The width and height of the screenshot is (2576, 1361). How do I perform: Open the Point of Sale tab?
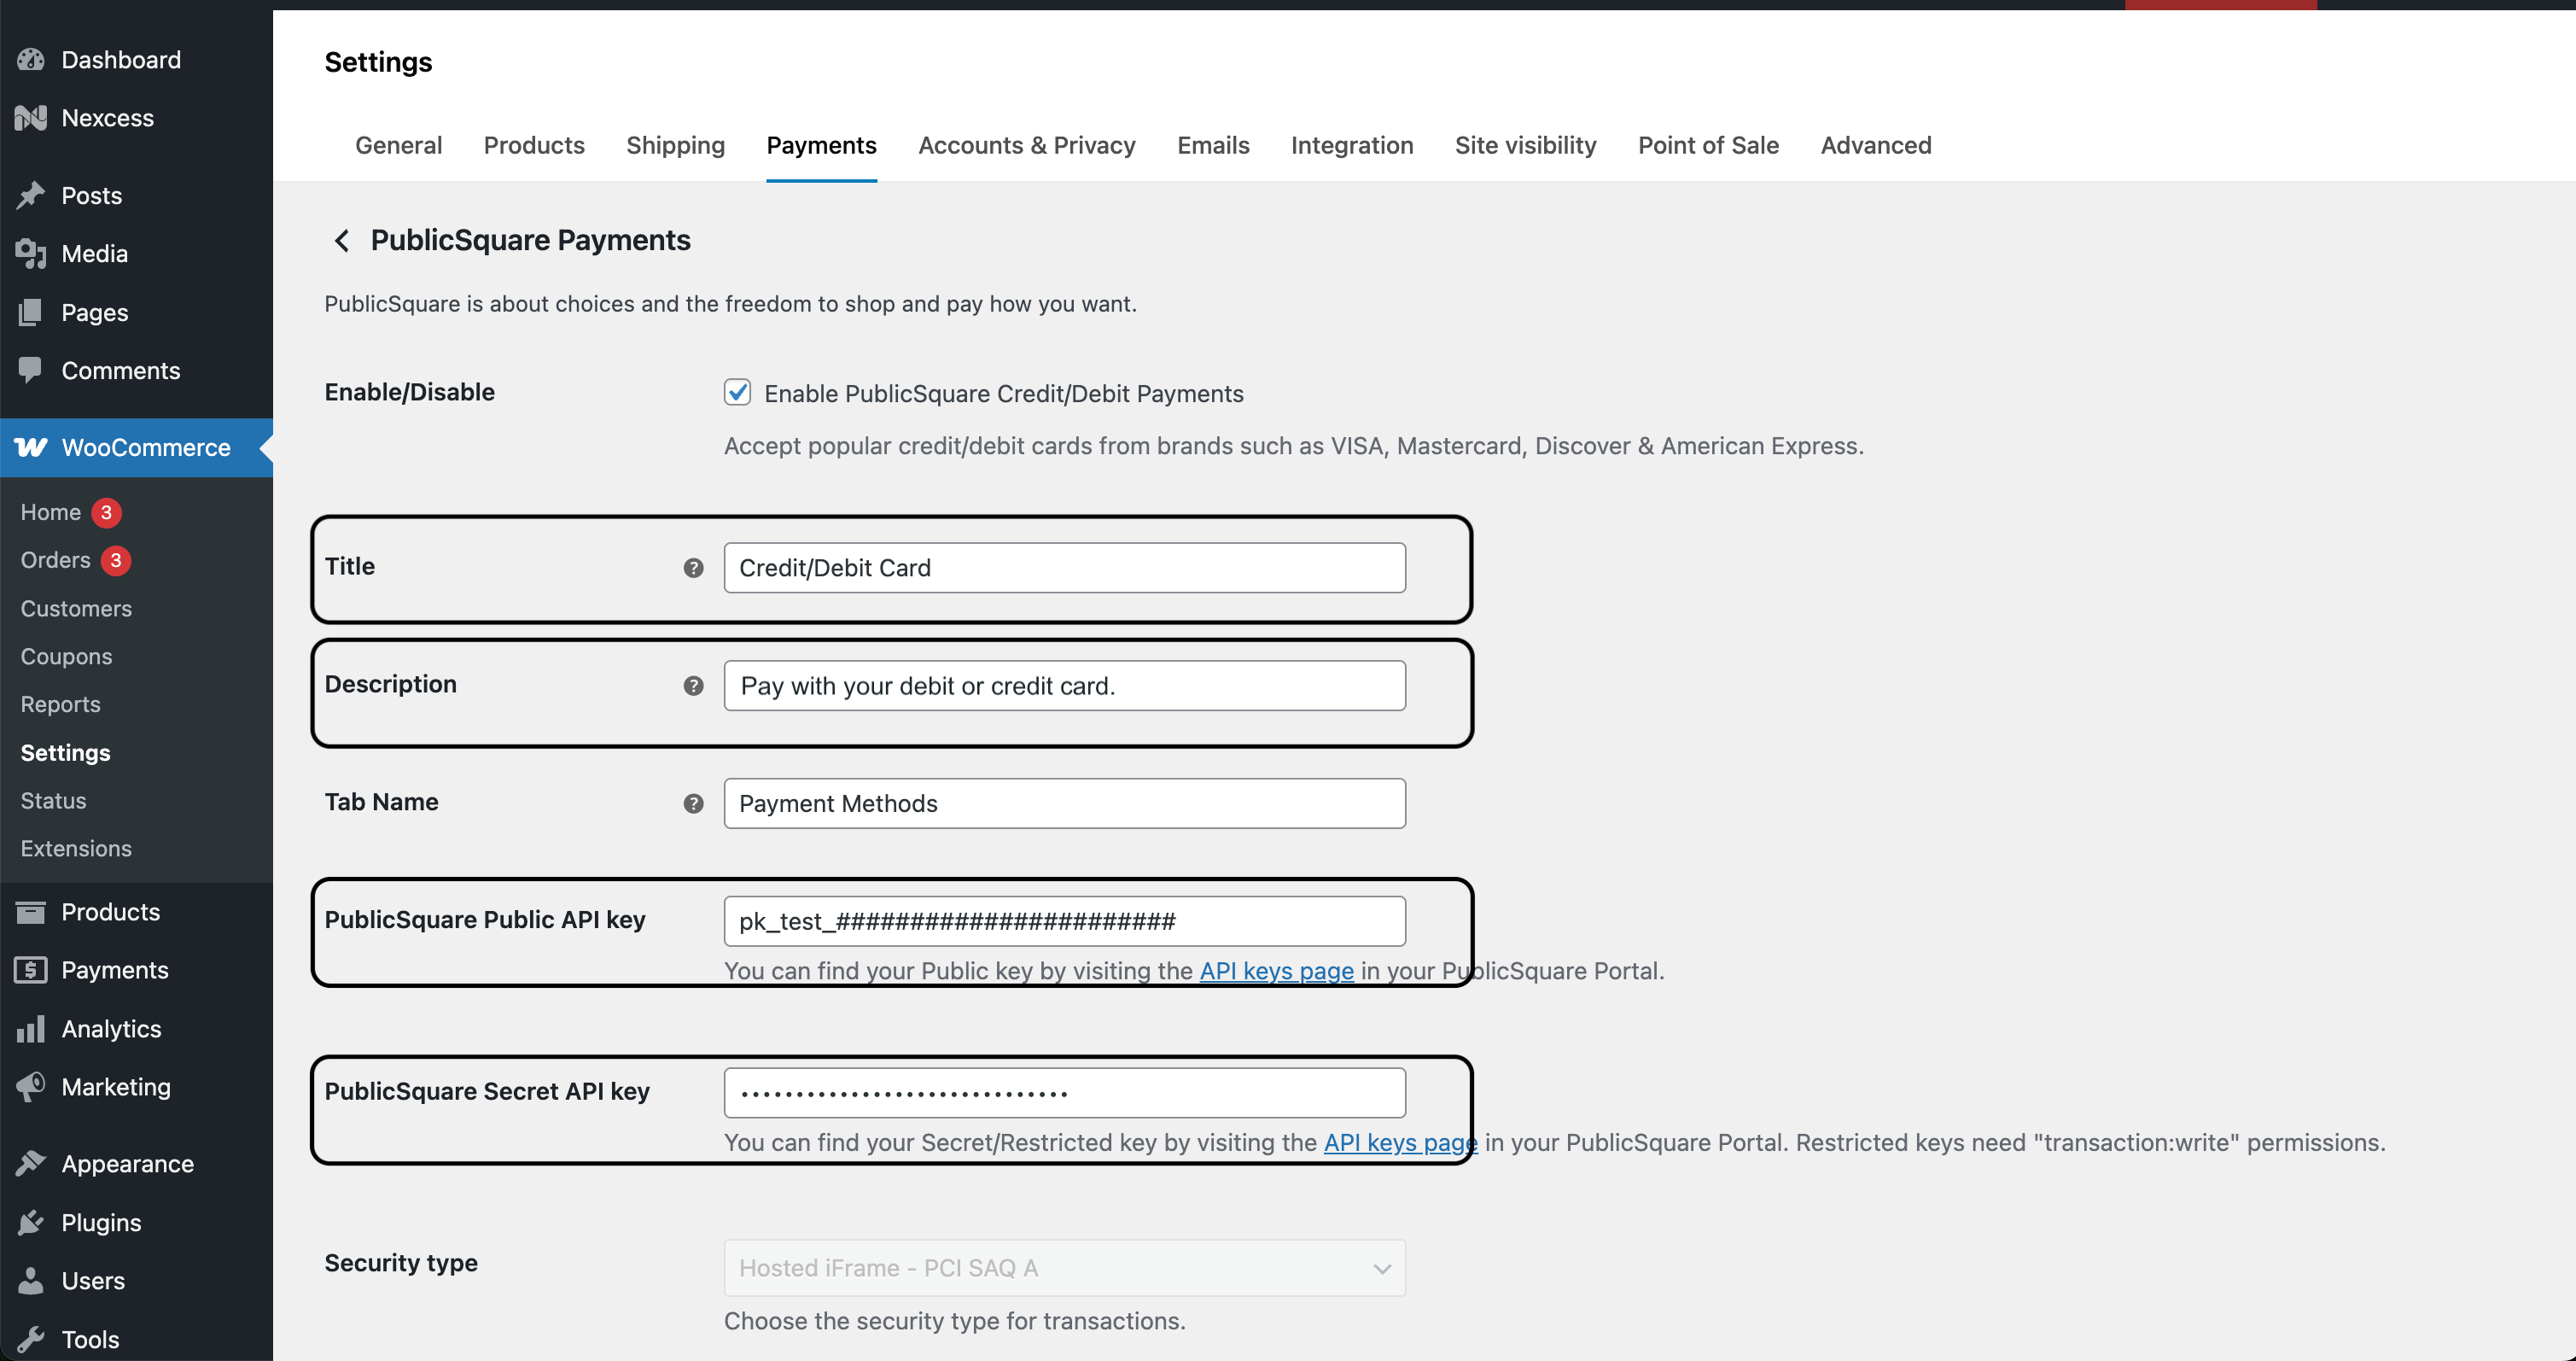pos(1708,145)
